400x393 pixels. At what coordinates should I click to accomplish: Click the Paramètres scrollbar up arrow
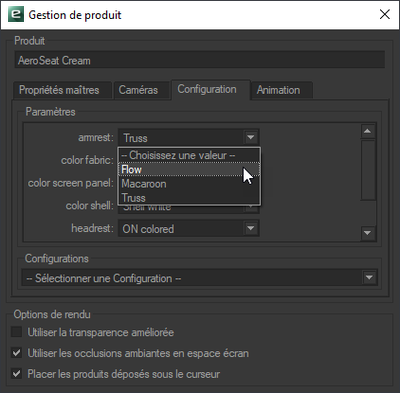(x=367, y=131)
